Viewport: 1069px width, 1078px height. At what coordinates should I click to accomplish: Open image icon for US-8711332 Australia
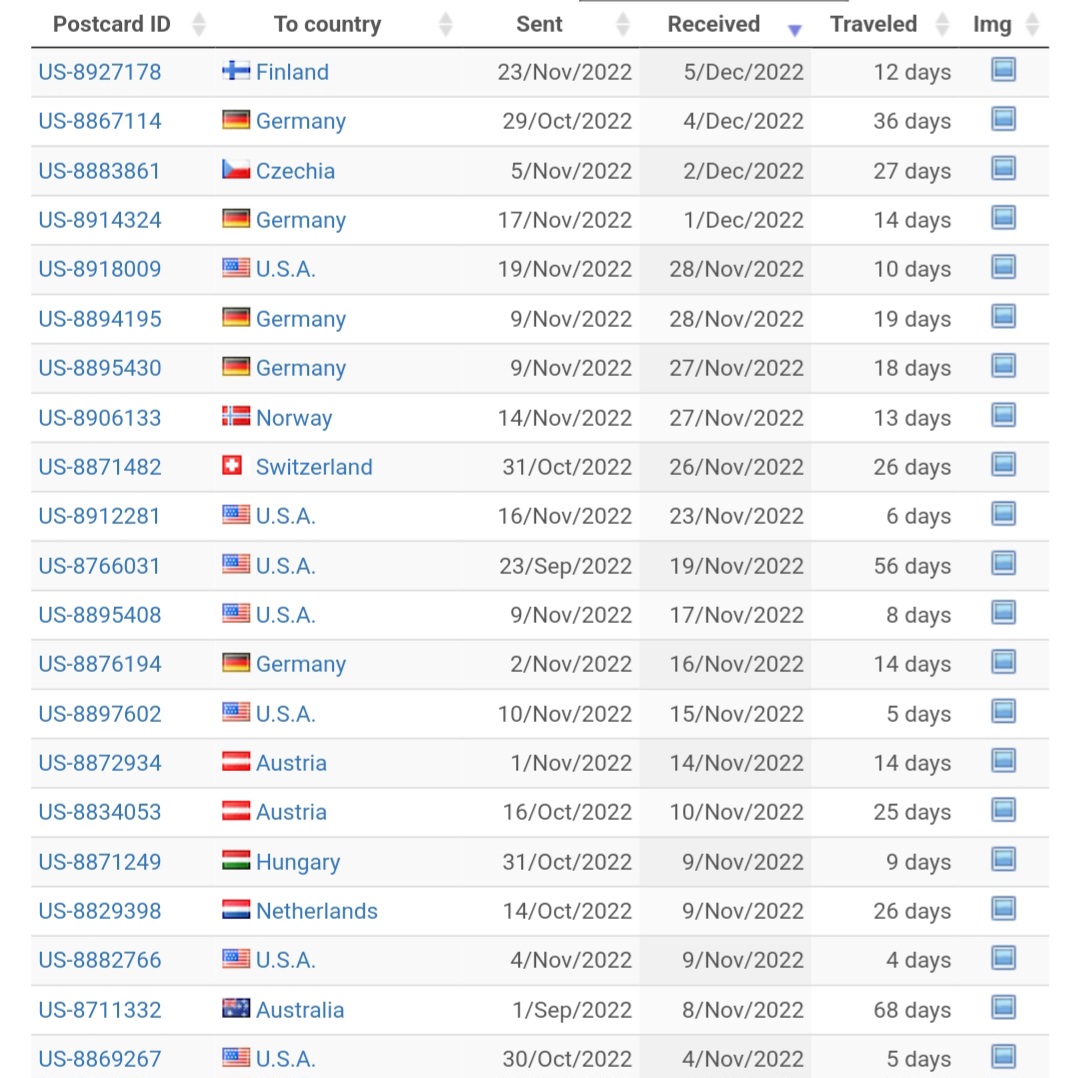tap(1003, 1008)
